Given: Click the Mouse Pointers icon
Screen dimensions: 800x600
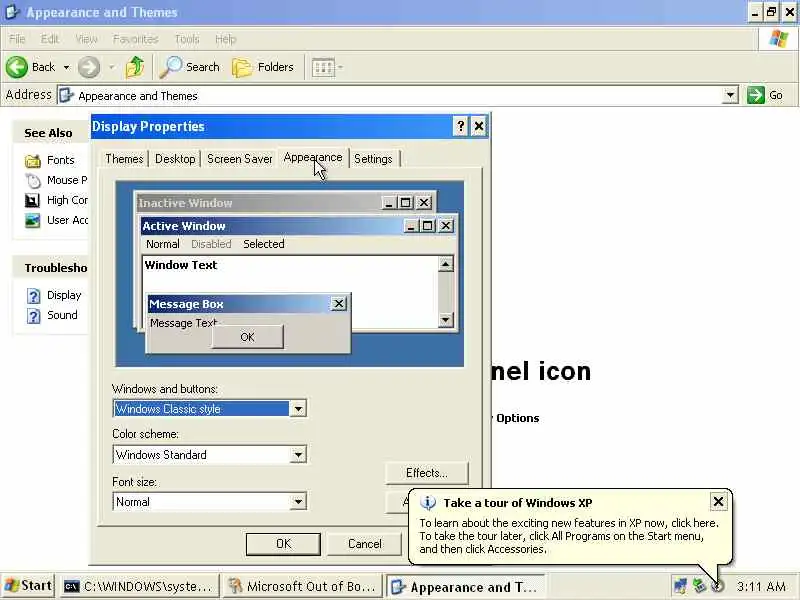Looking at the screenshot, I should 33,181.
